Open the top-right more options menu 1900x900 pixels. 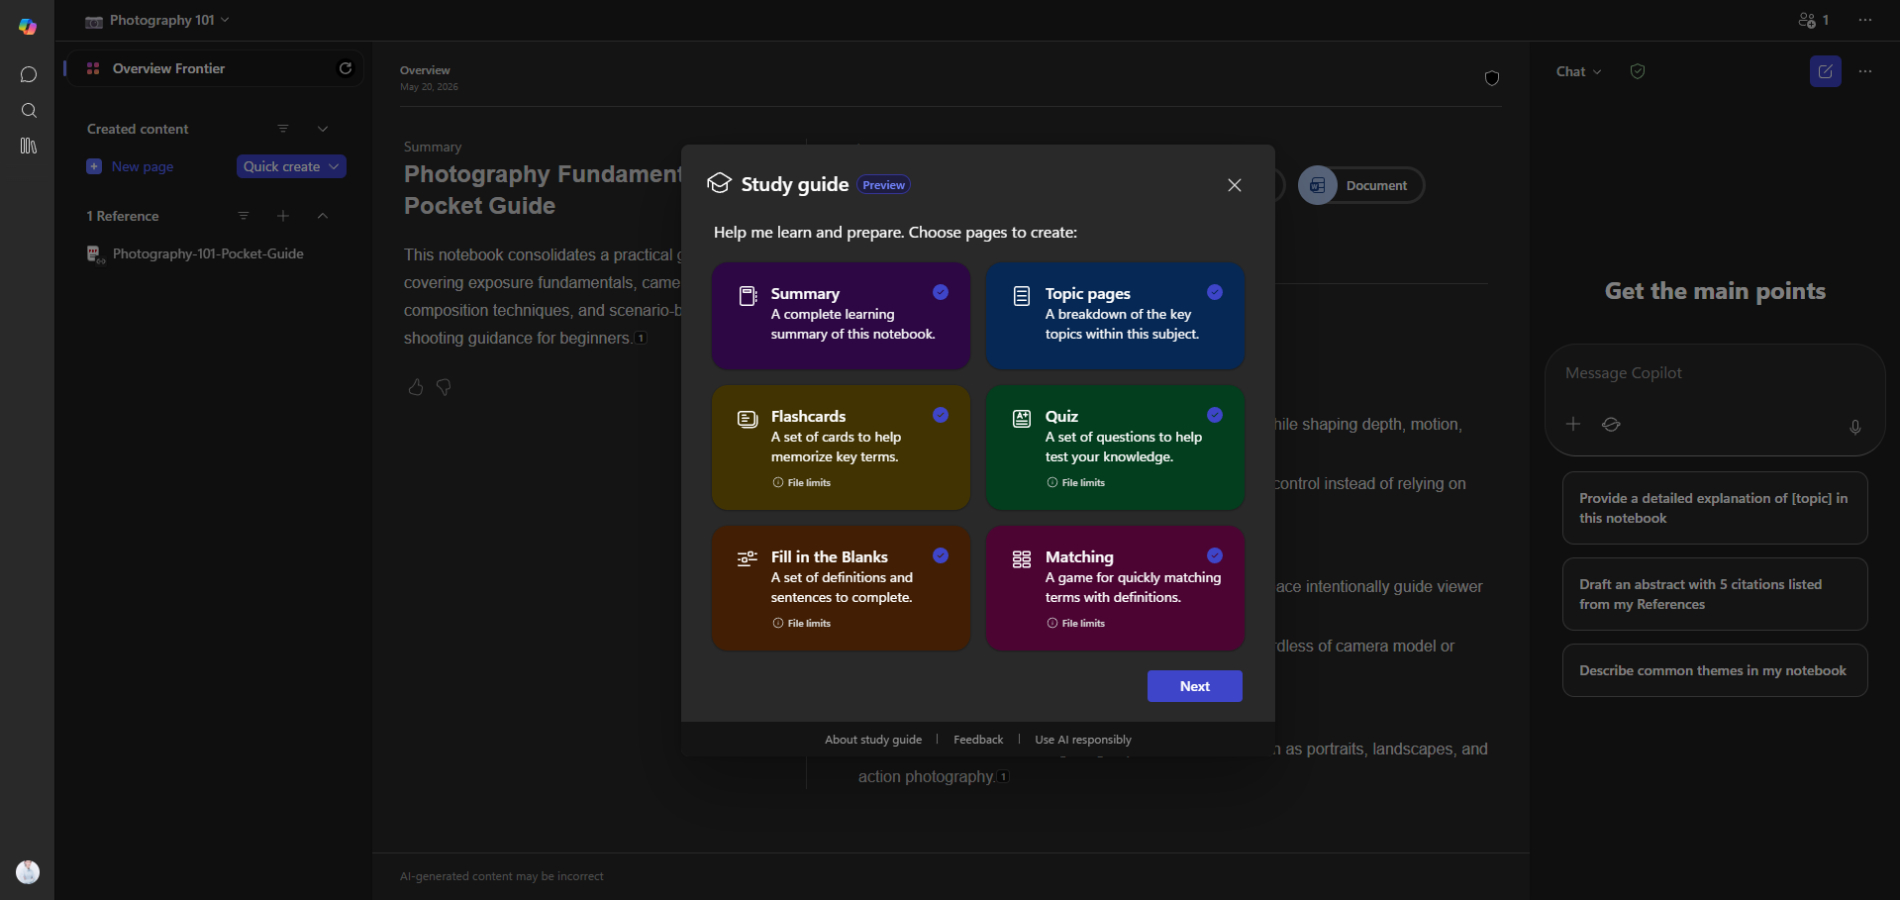pos(1865,20)
